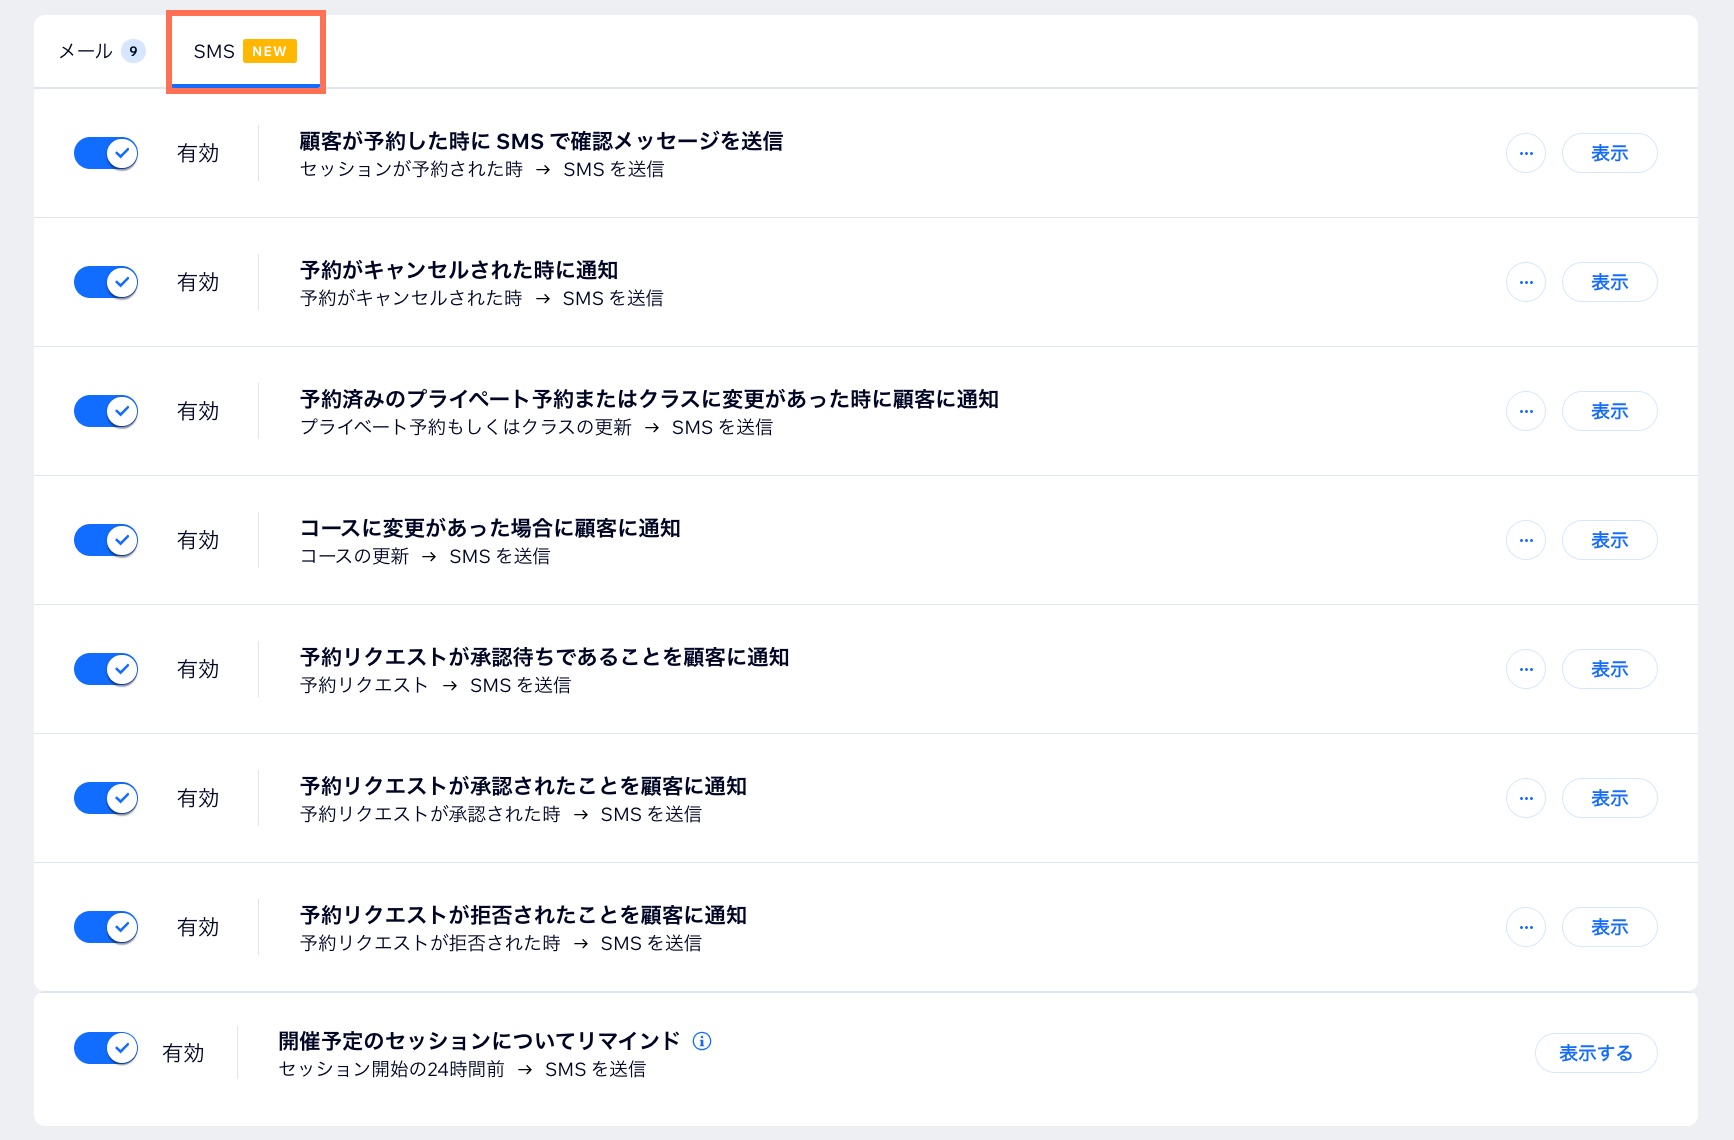This screenshot has width=1734, height=1140.
Task: Disable 予約リクエストが承認されたことを顧客に通知
Action: click(x=106, y=798)
